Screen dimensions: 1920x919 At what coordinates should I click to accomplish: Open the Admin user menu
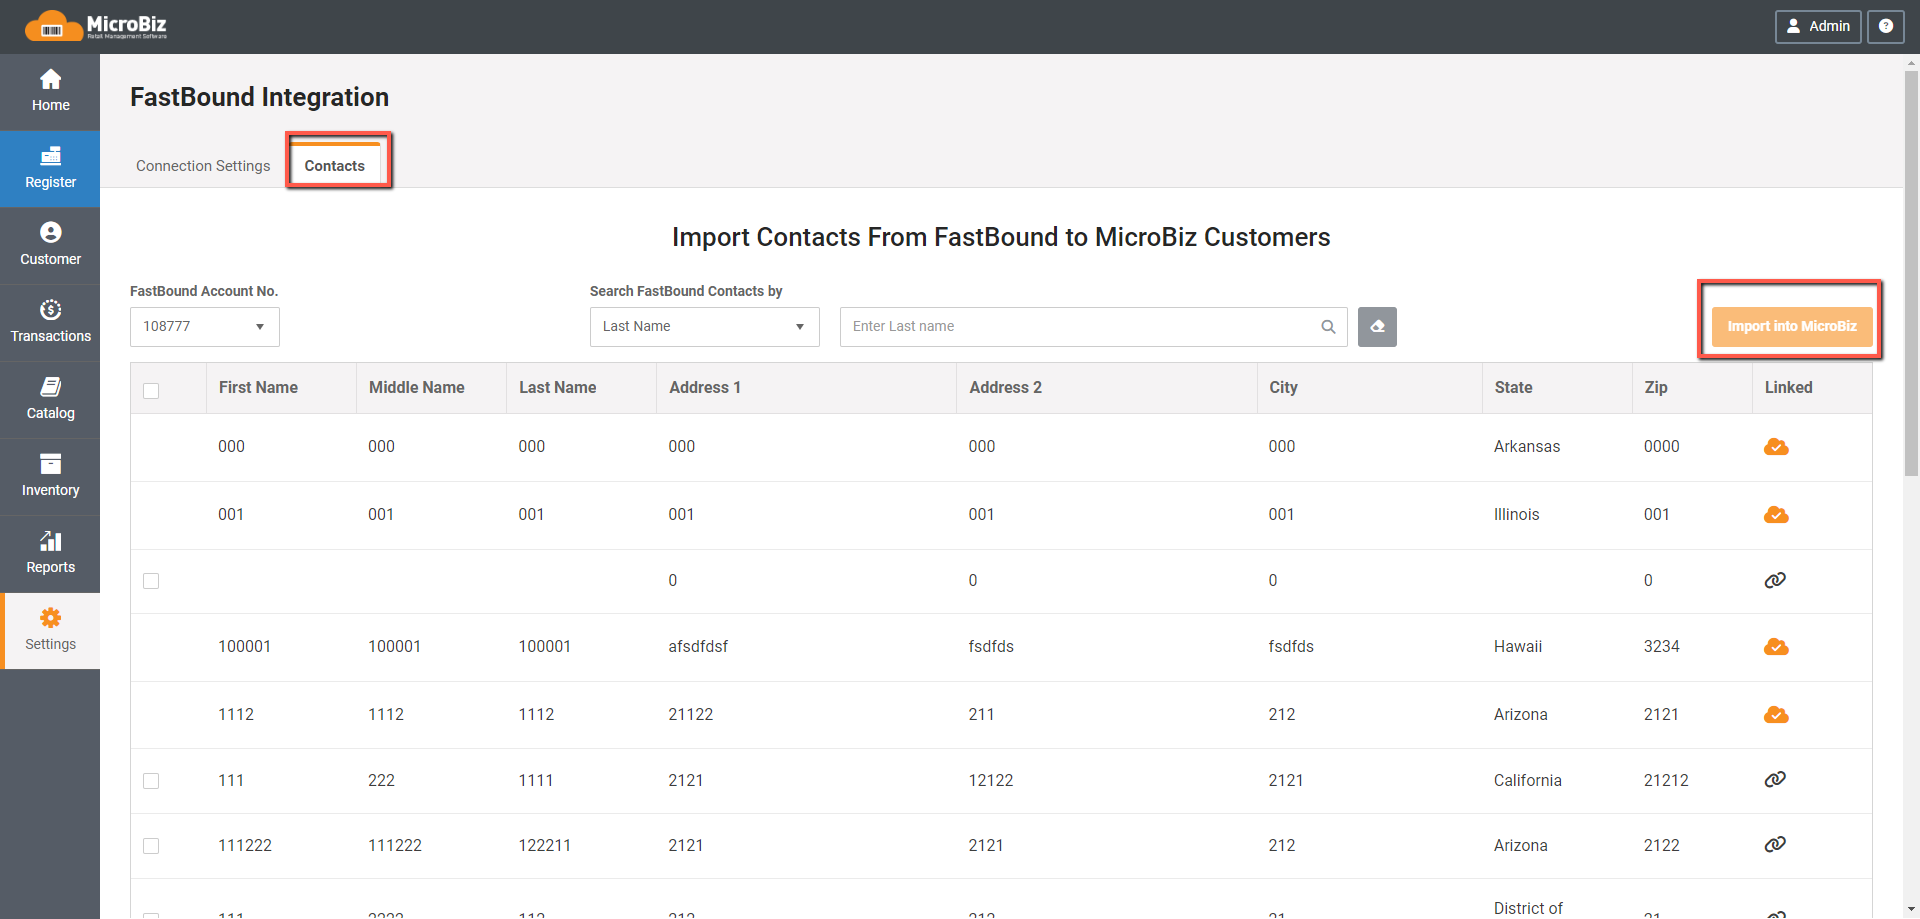click(x=1818, y=27)
